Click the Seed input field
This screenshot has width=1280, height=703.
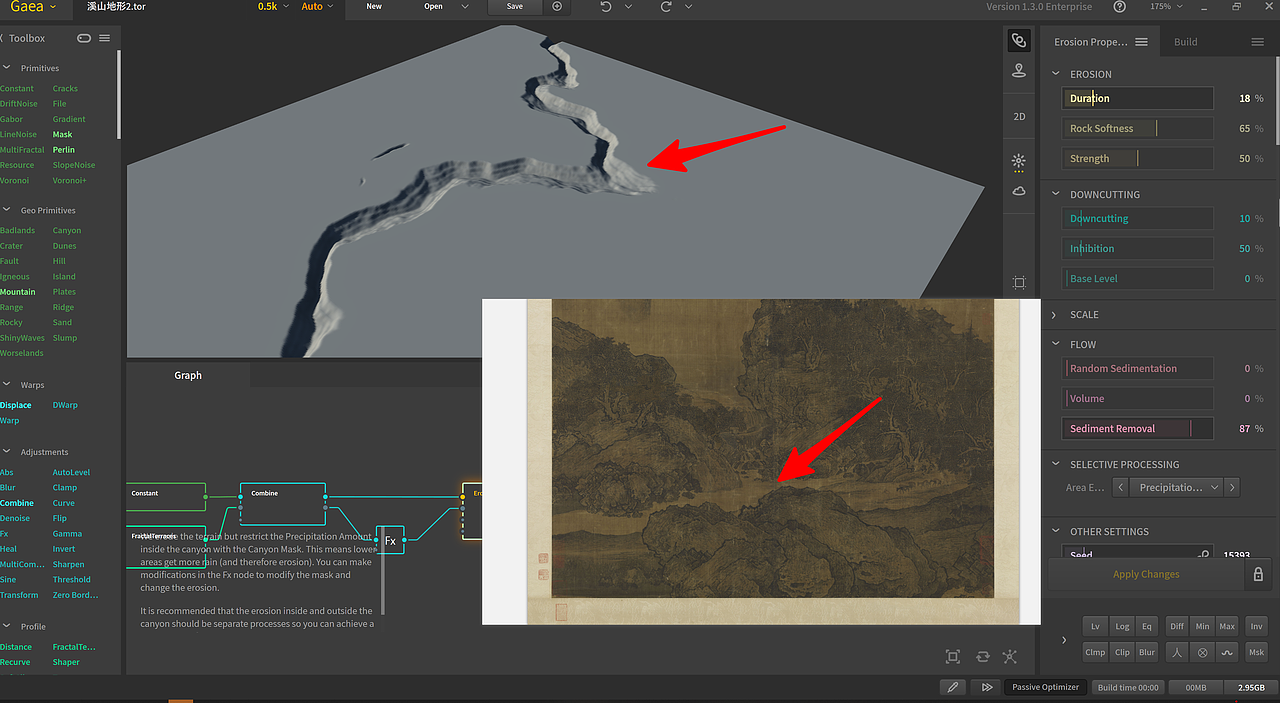pyautogui.click(x=1137, y=553)
